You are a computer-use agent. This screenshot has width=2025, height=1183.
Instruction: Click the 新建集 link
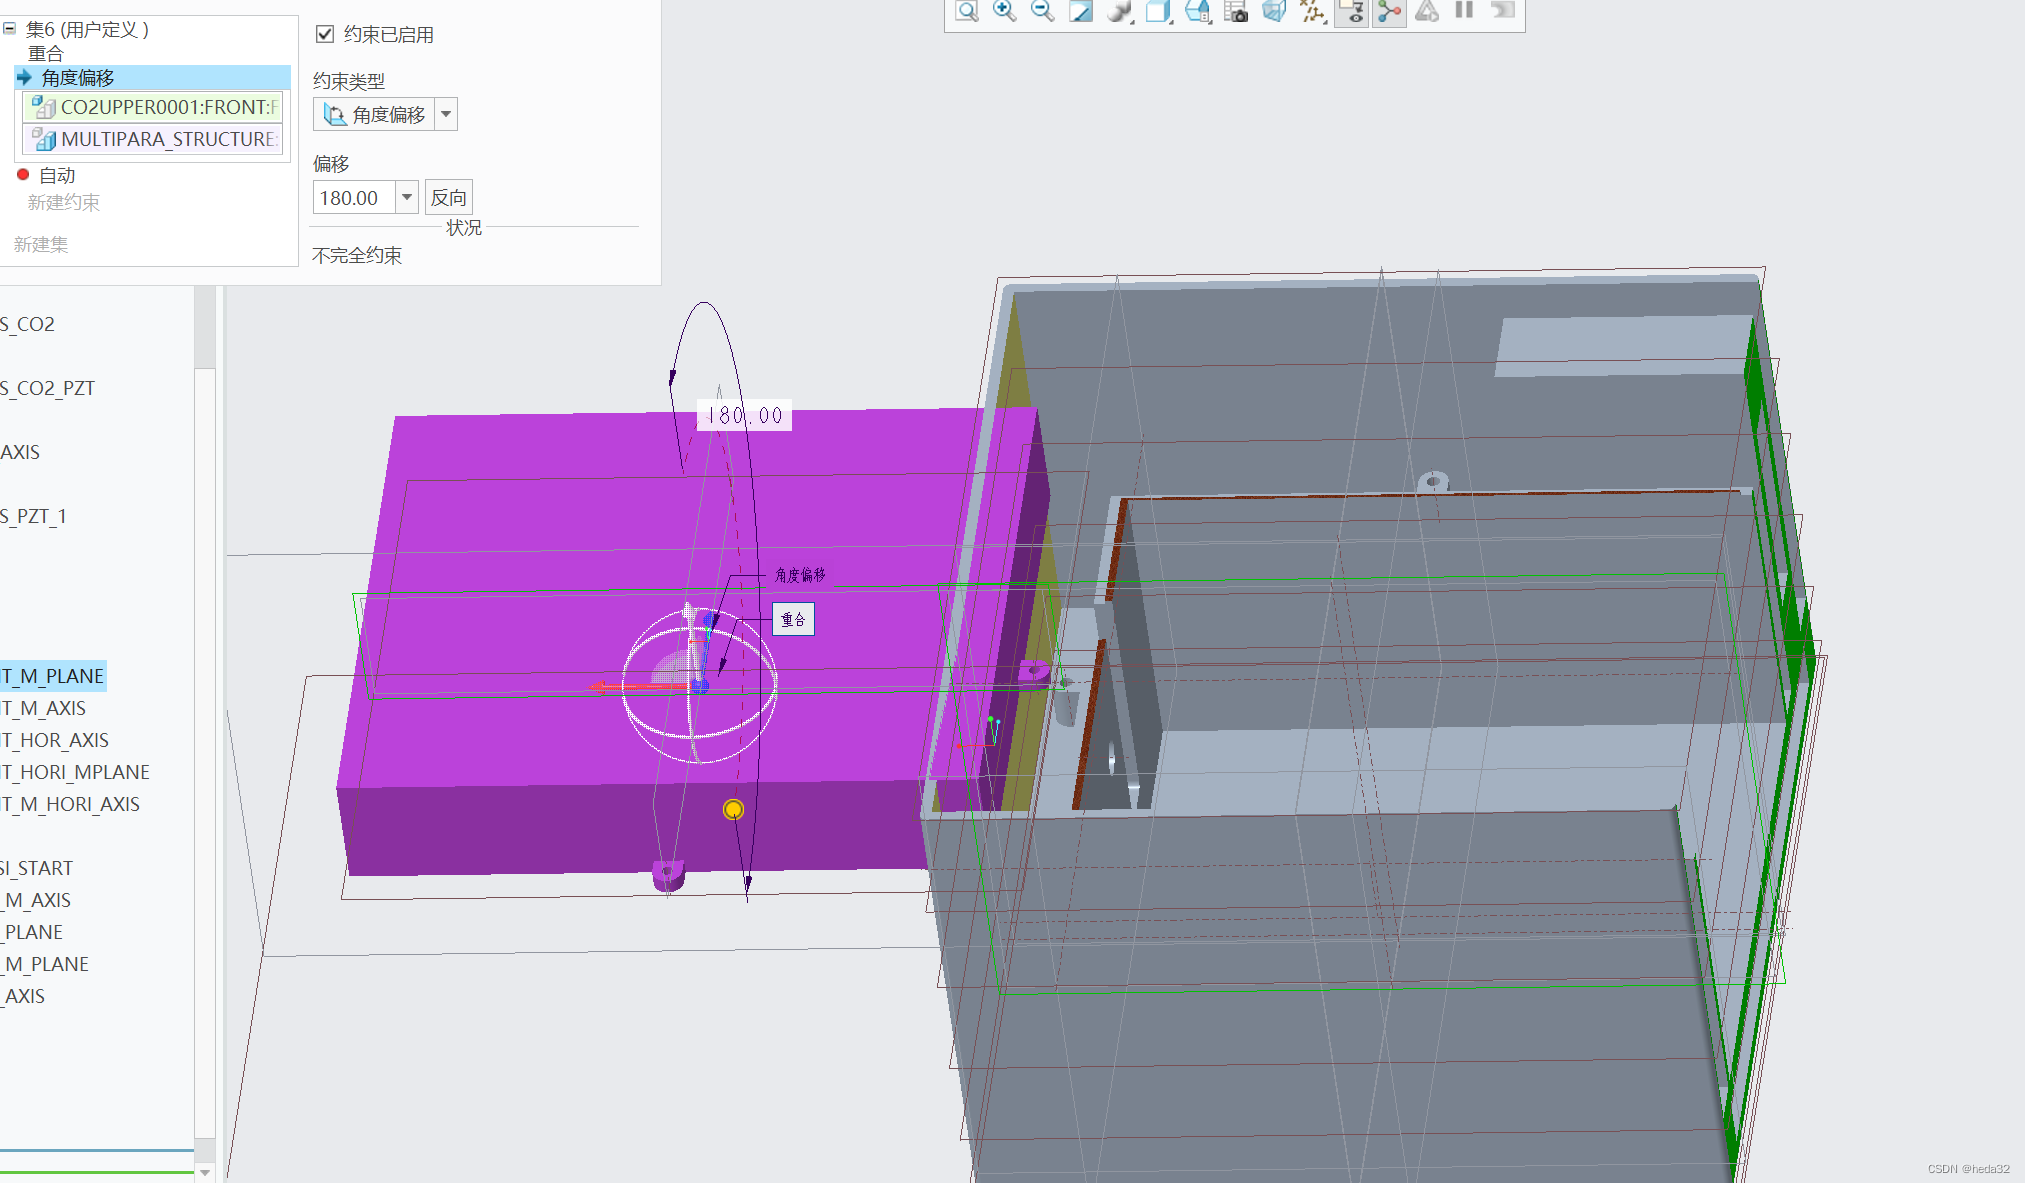pos(41,244)
